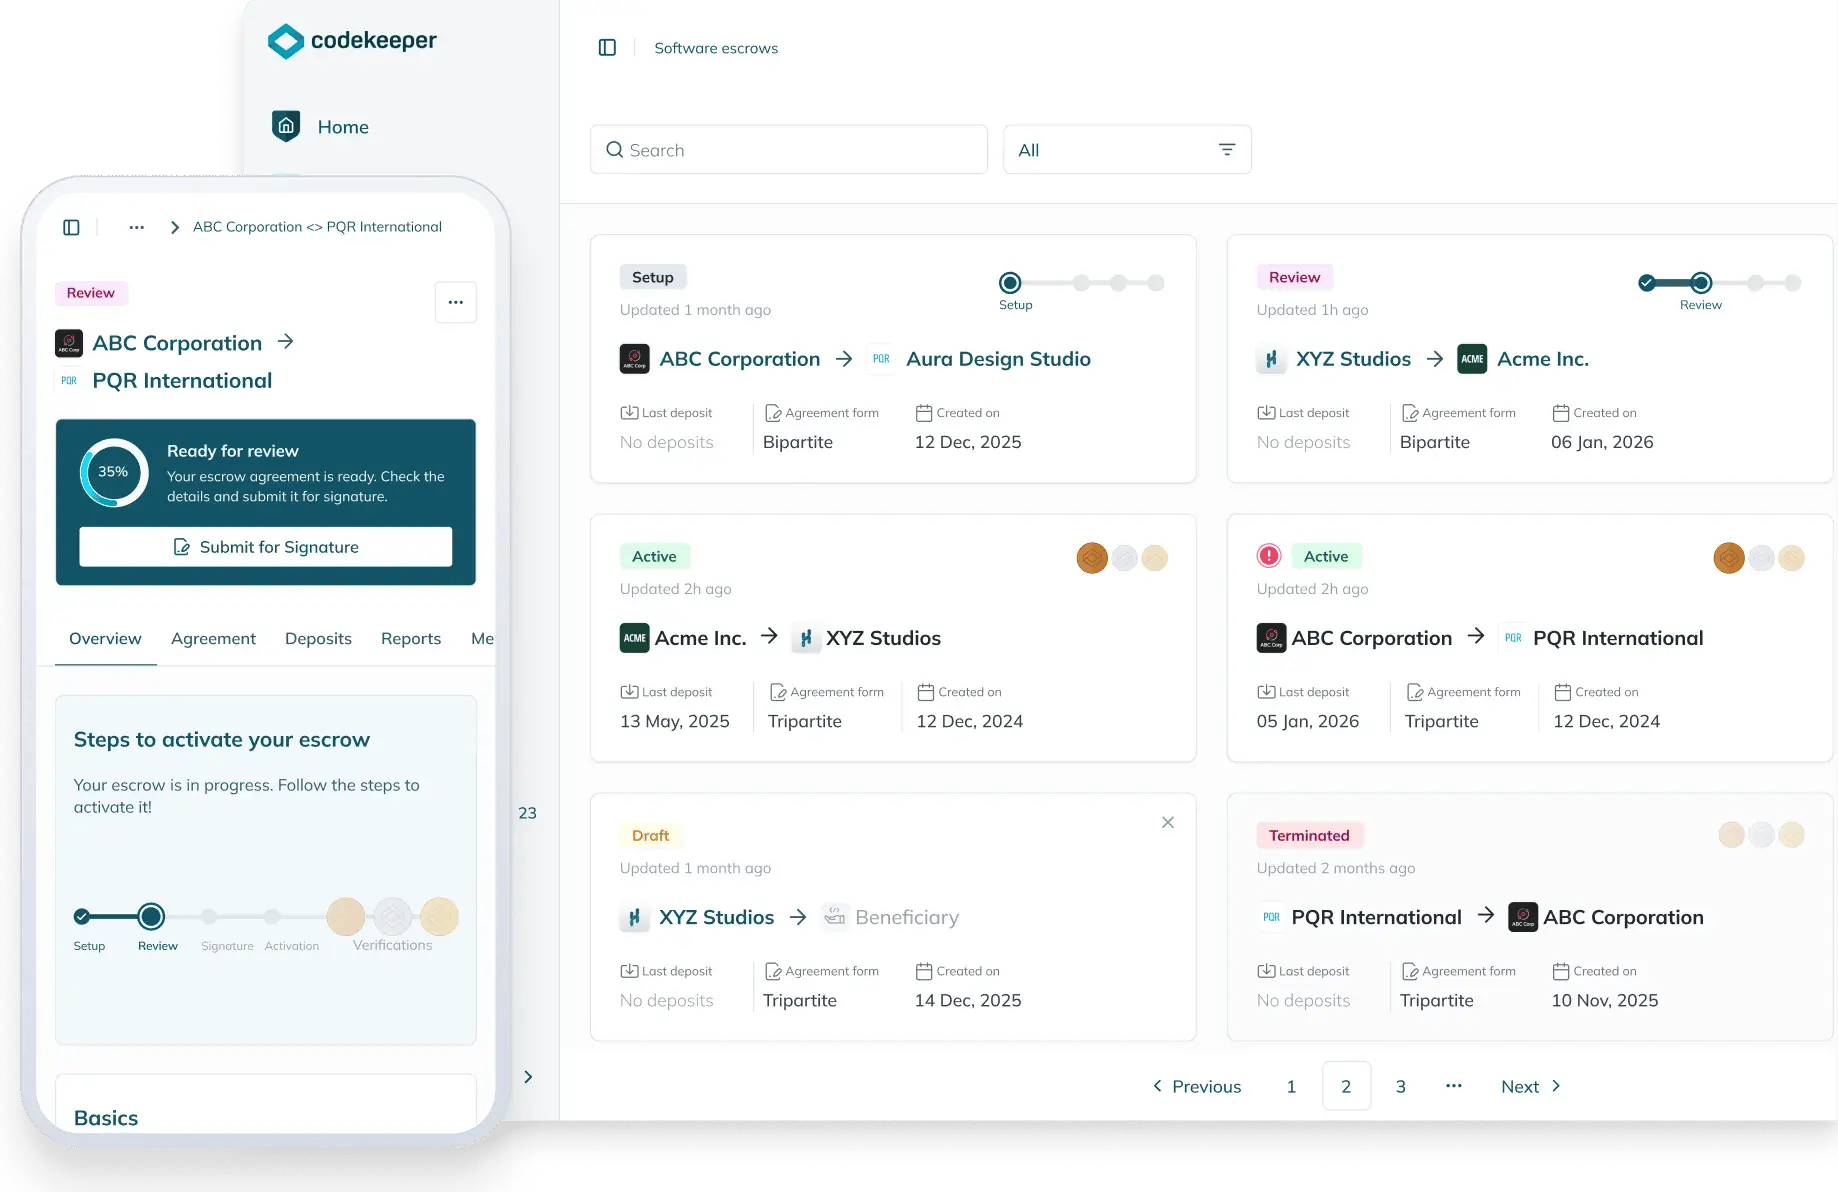
Task: Switch to the Agreement tab
Action: [x=213, y=638]
